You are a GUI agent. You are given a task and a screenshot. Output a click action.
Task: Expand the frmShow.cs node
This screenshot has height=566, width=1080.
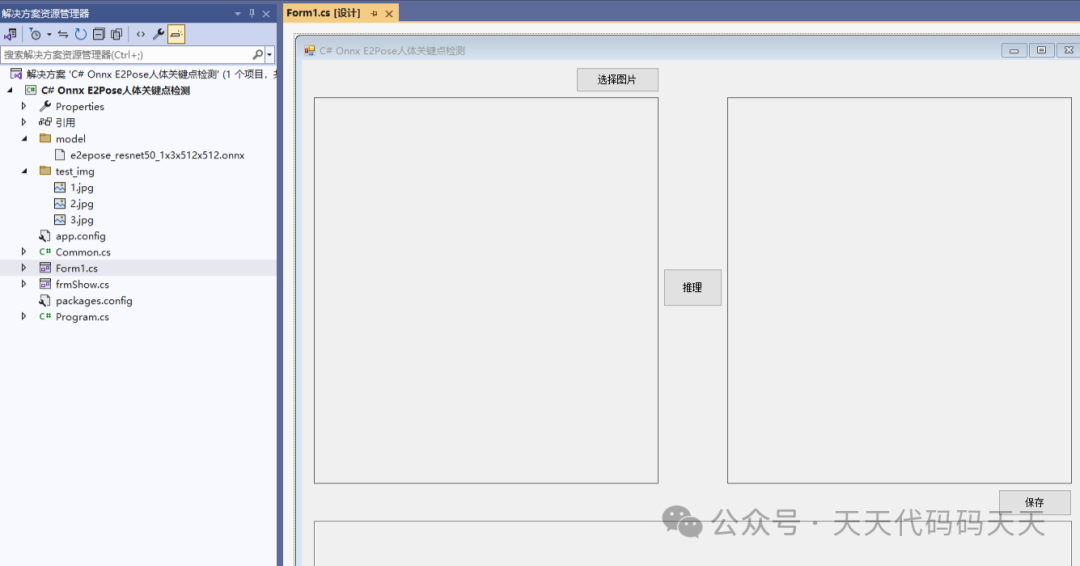coord(24,284)
